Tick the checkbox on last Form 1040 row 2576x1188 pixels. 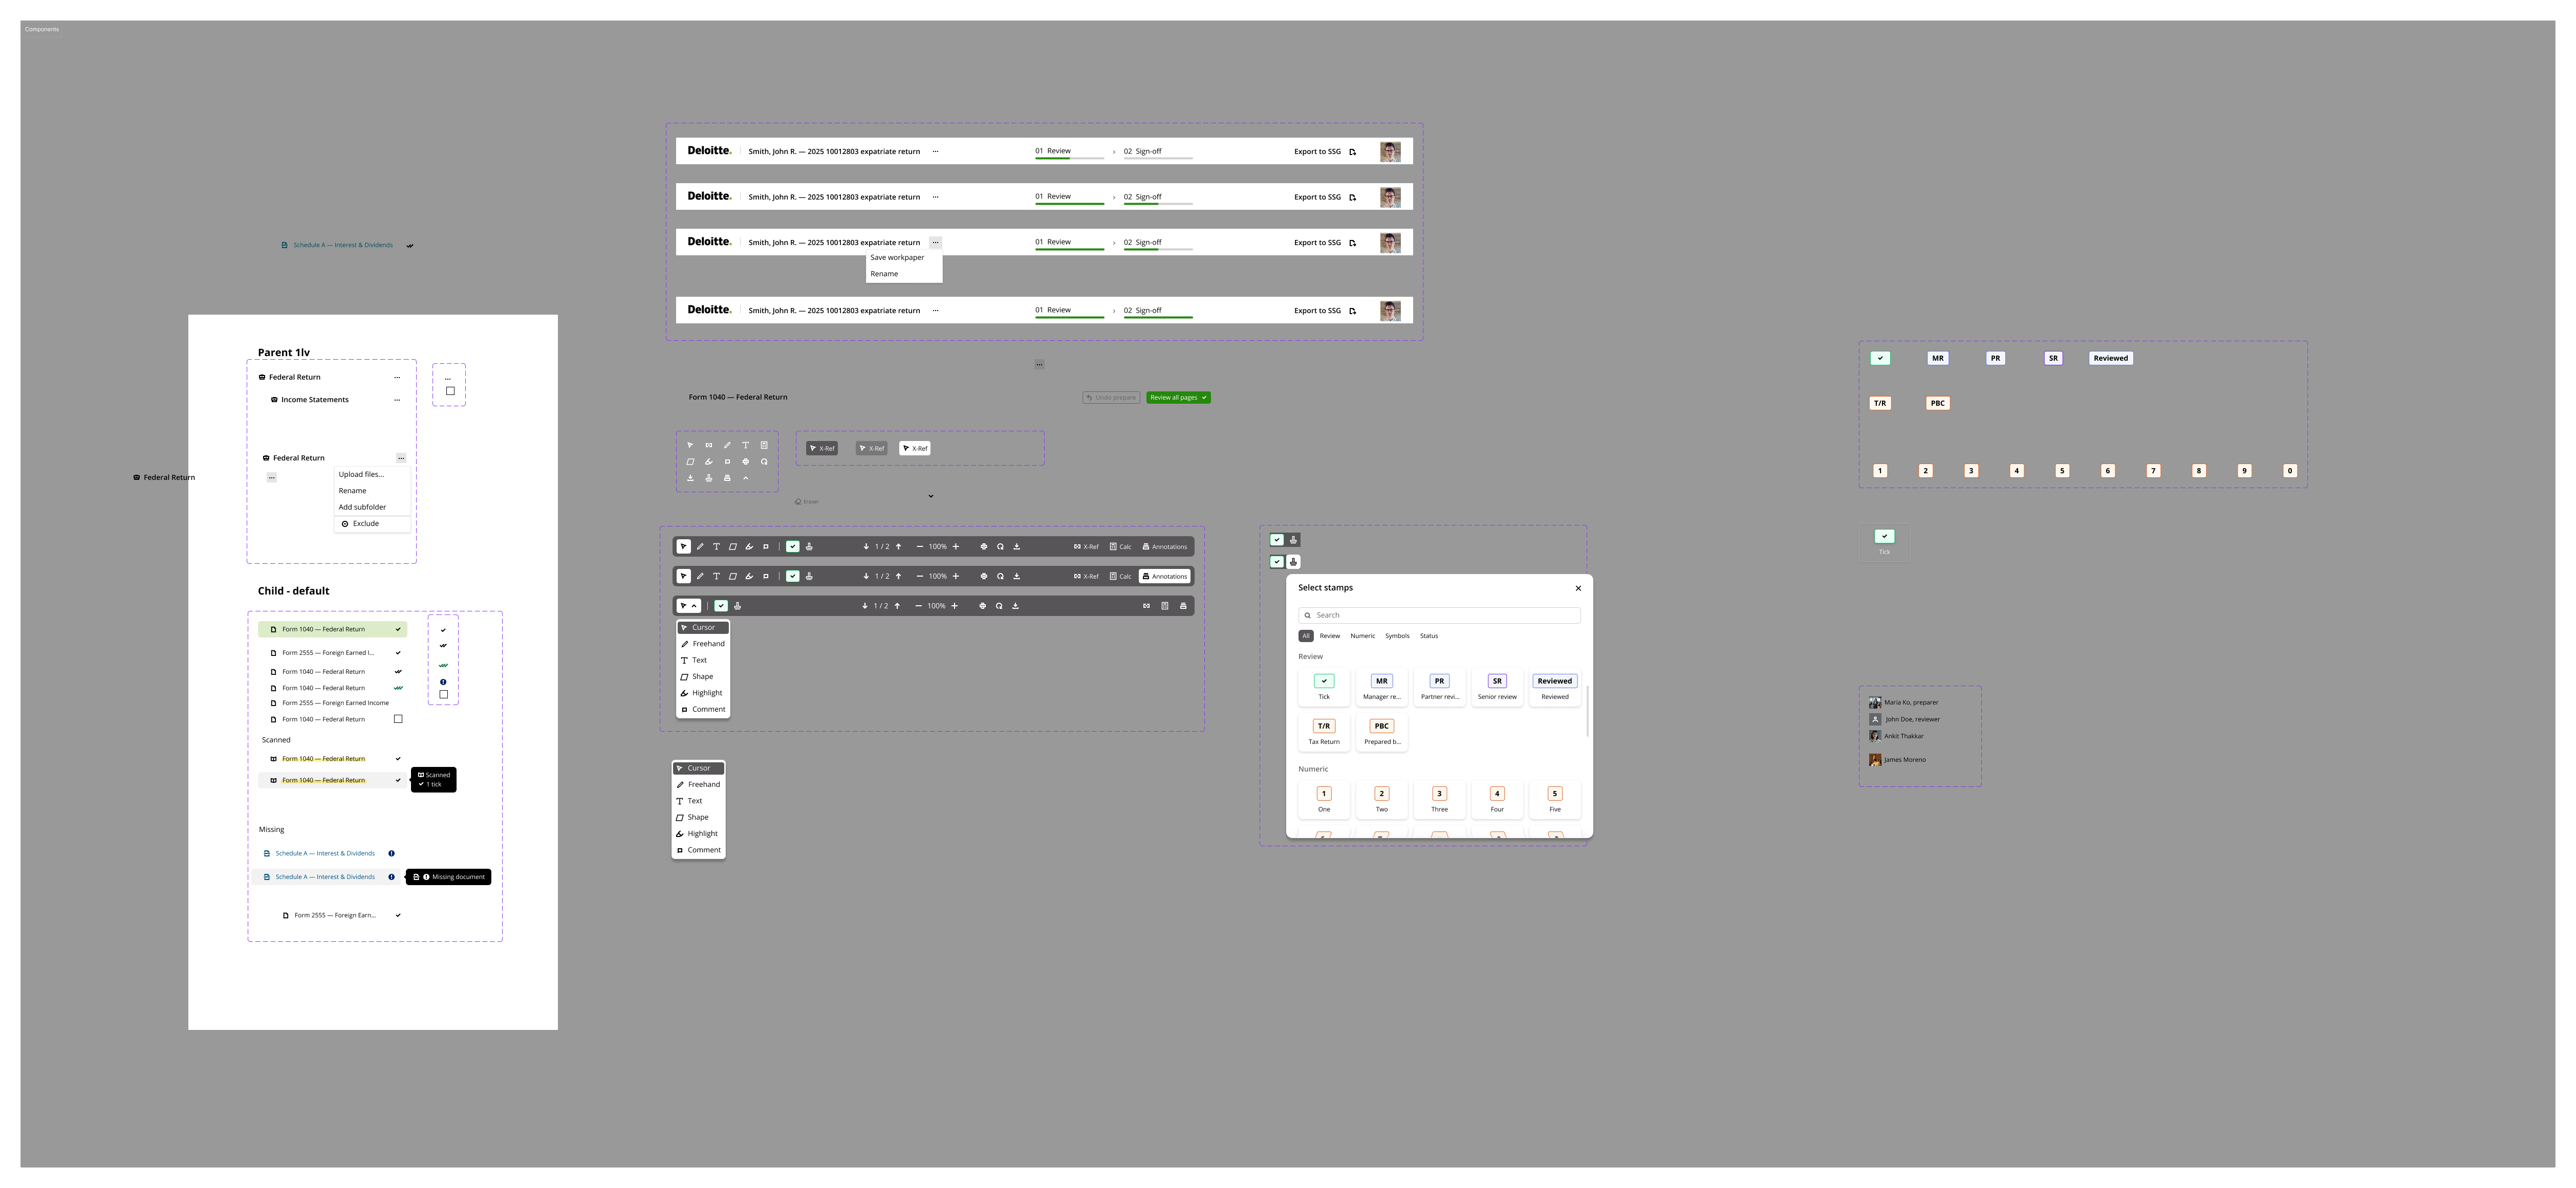pos(398,719)
